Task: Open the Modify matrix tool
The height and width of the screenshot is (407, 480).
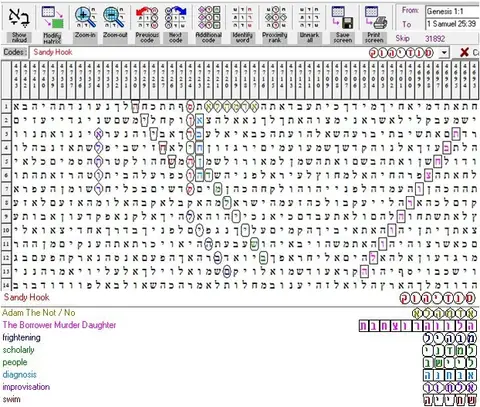Action: 52,17
